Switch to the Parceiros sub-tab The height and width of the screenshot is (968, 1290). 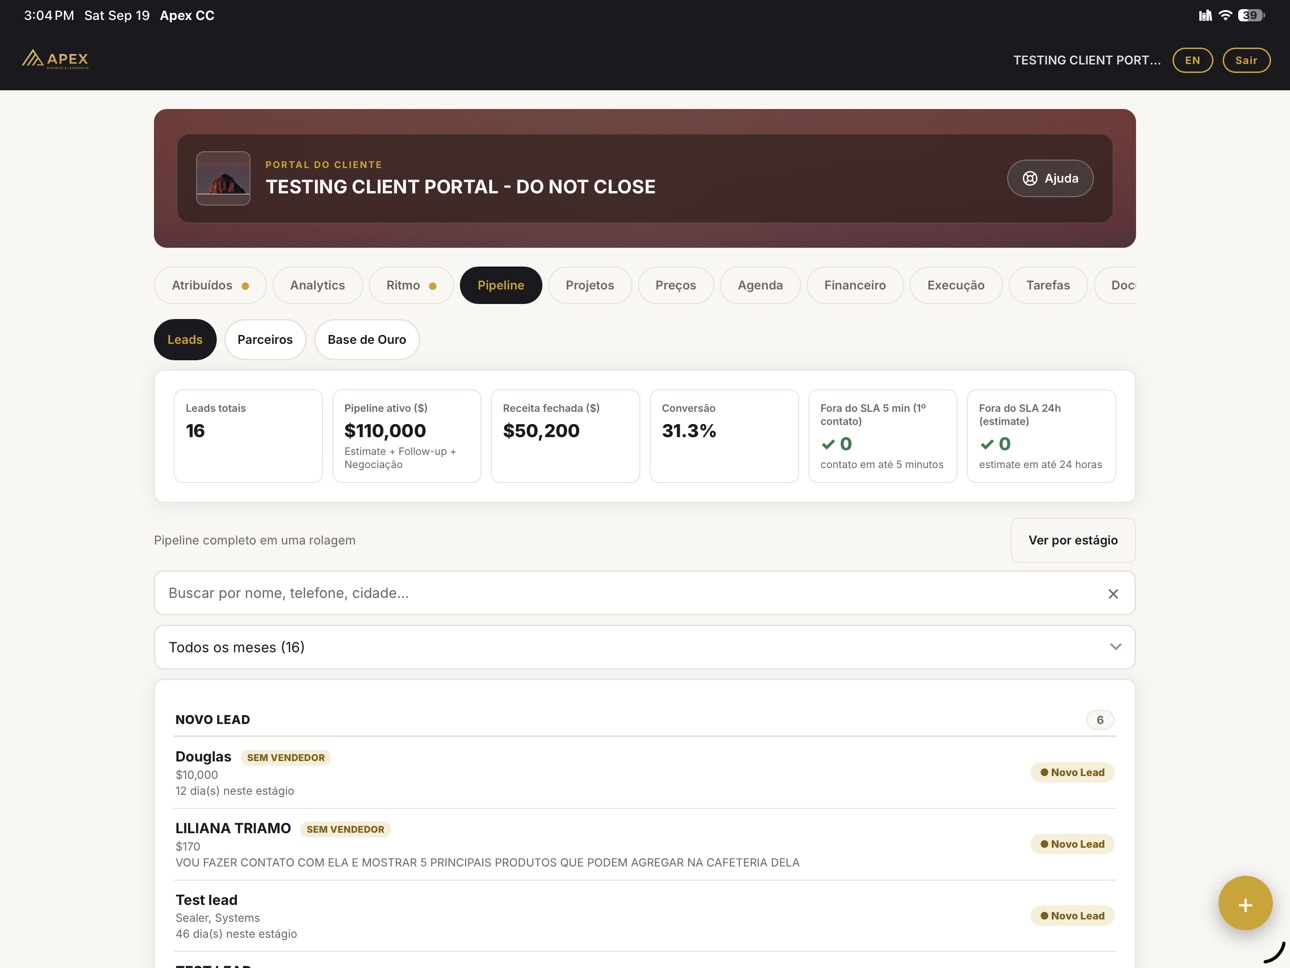265,339
